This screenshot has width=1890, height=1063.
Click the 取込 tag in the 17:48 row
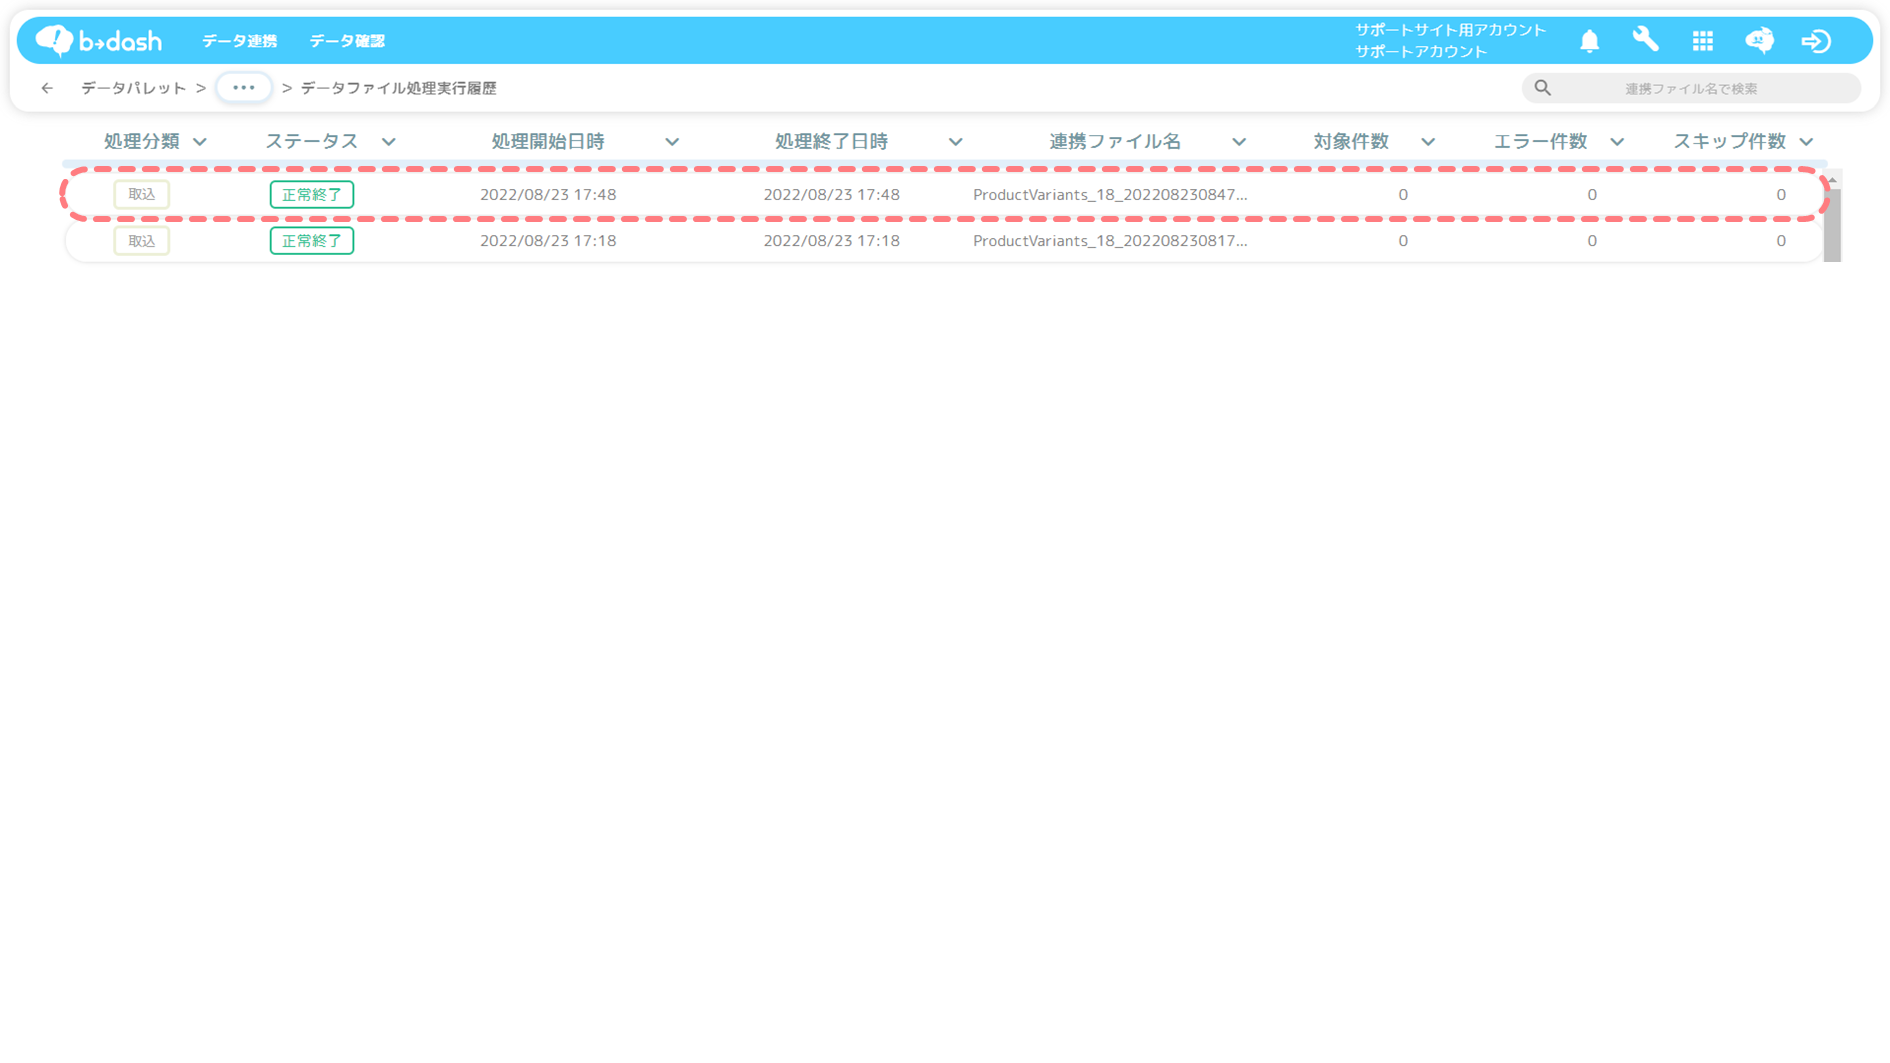pos(141,194)
